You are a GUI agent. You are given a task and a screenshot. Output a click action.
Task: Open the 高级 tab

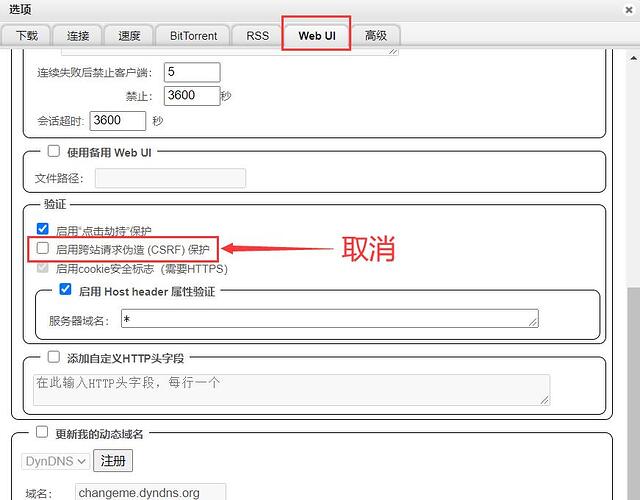pyautogui.click(x=376, y=36)
